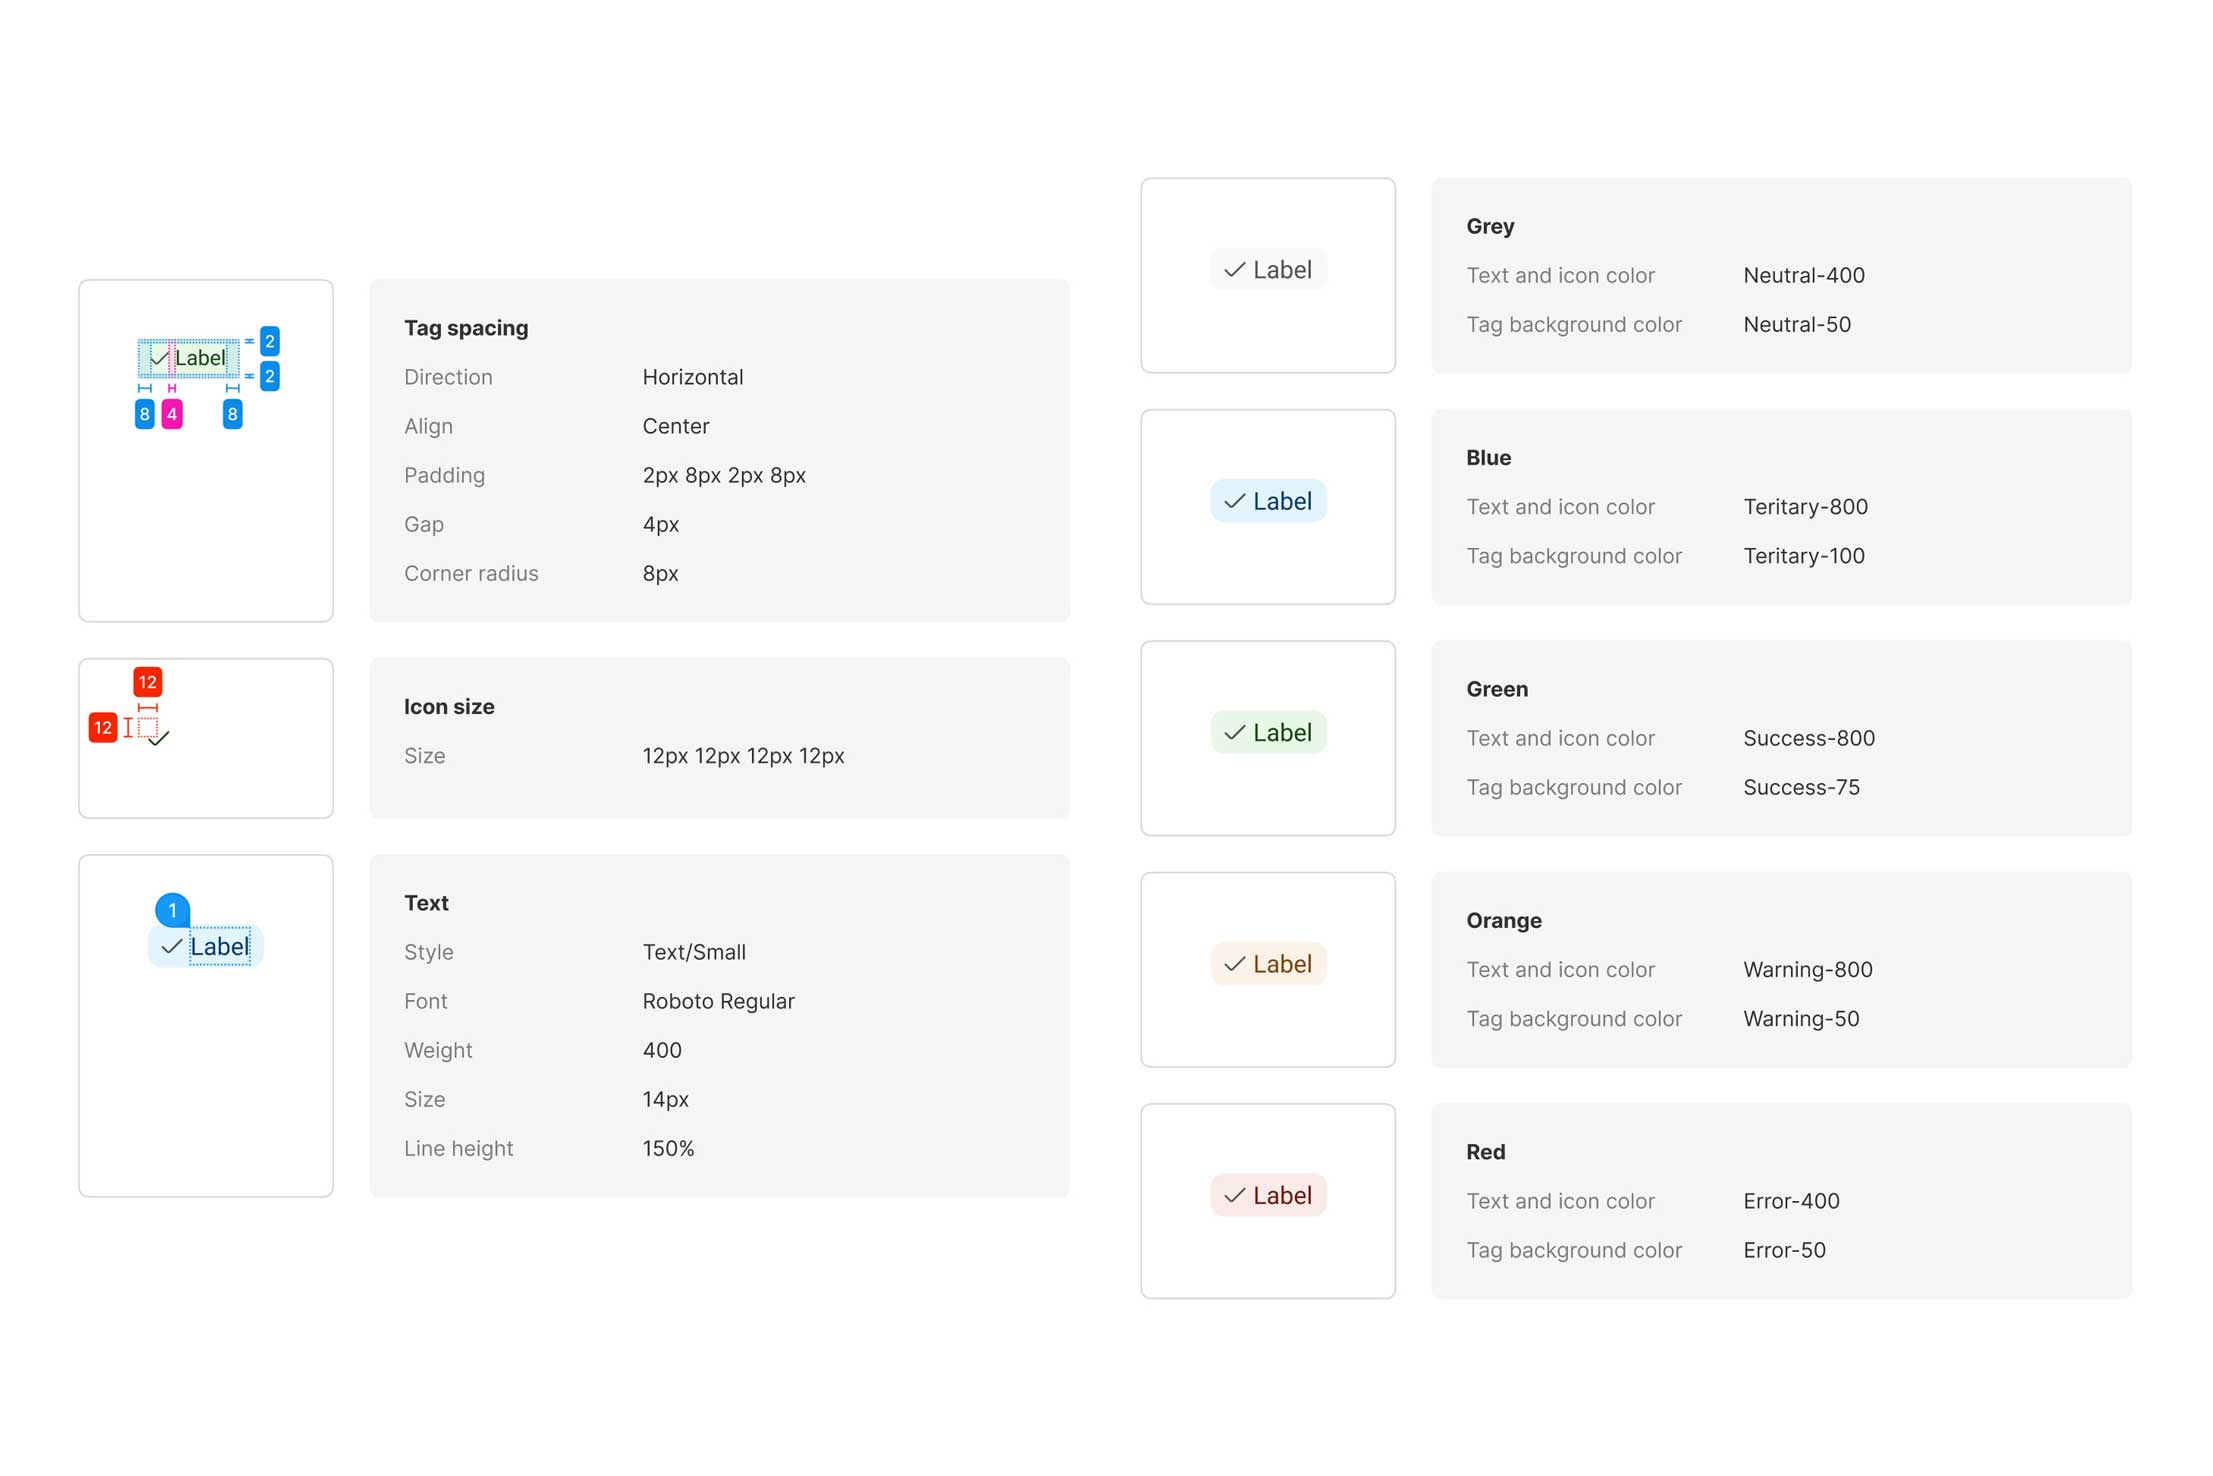Click the "Error-50" background color value
Image resolution: width=2213 pixels, height=1476 pixels.
point(1784,1250)
